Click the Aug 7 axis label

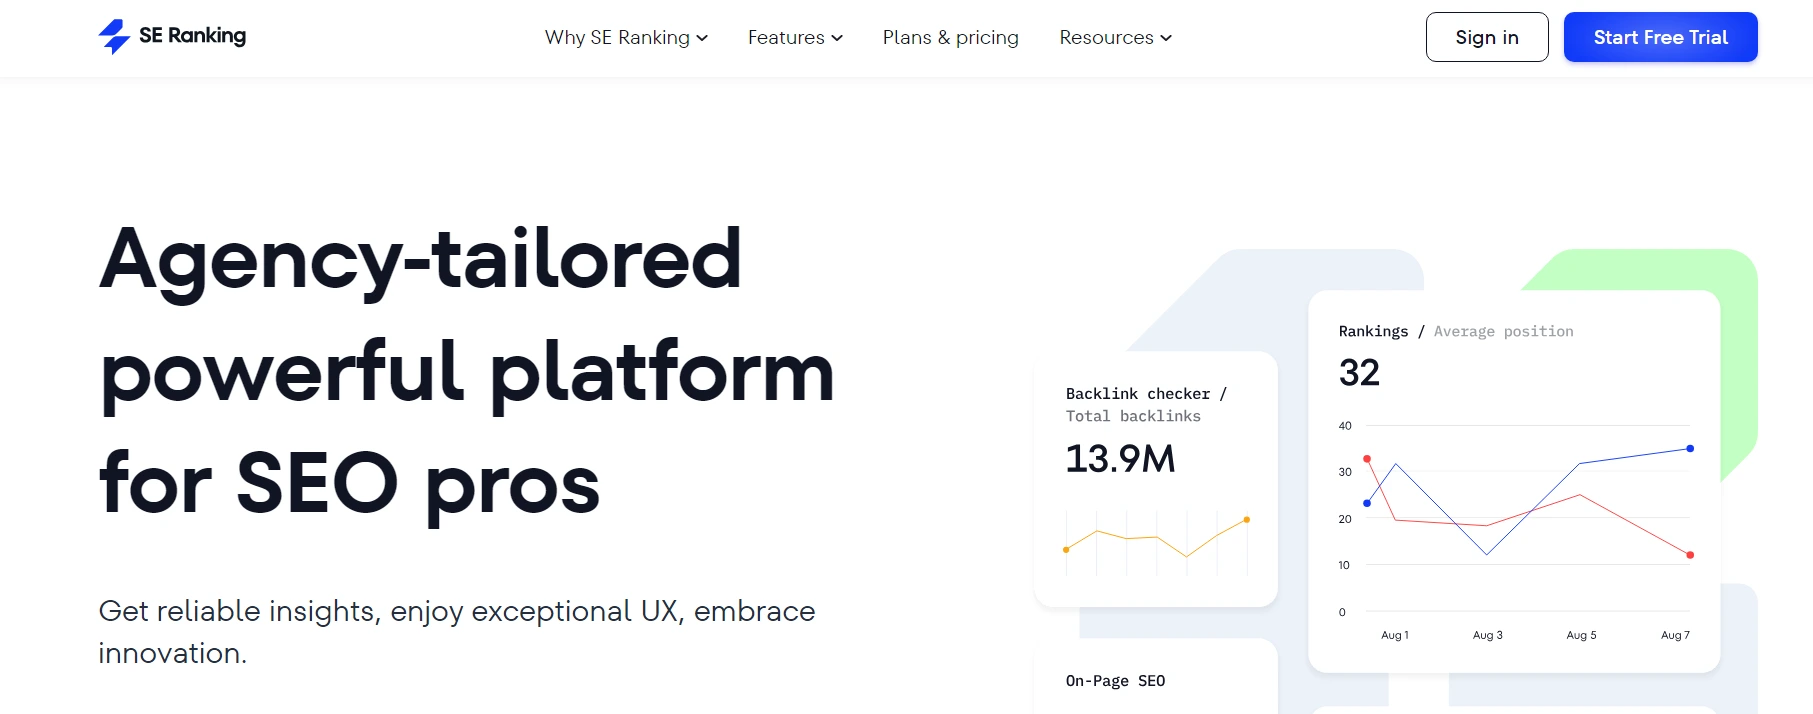coord(1675,635)
